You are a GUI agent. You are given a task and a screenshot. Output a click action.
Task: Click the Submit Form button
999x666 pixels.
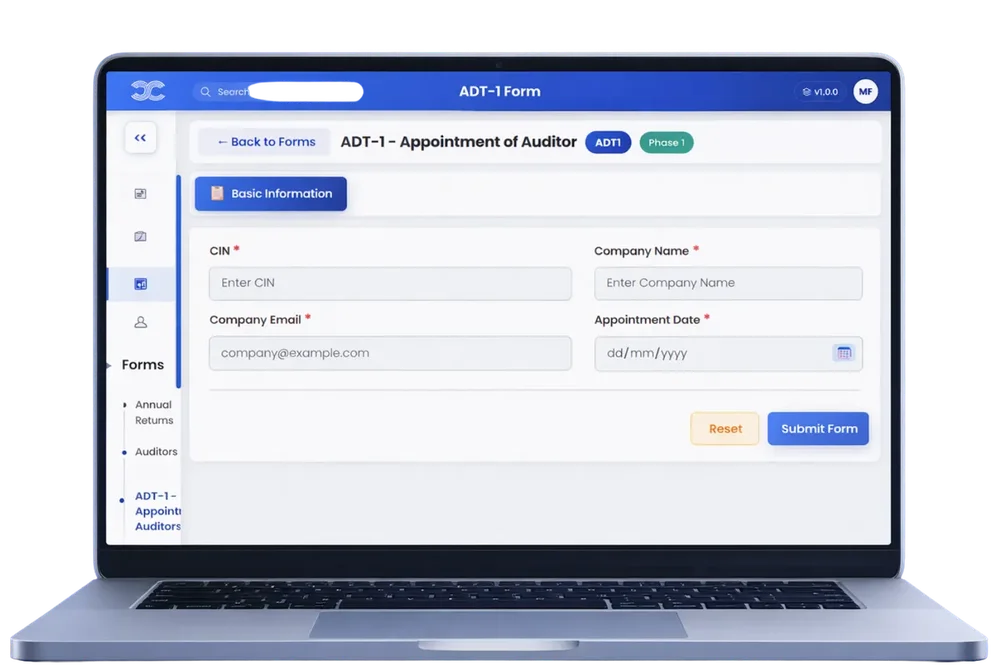[818, 429]
